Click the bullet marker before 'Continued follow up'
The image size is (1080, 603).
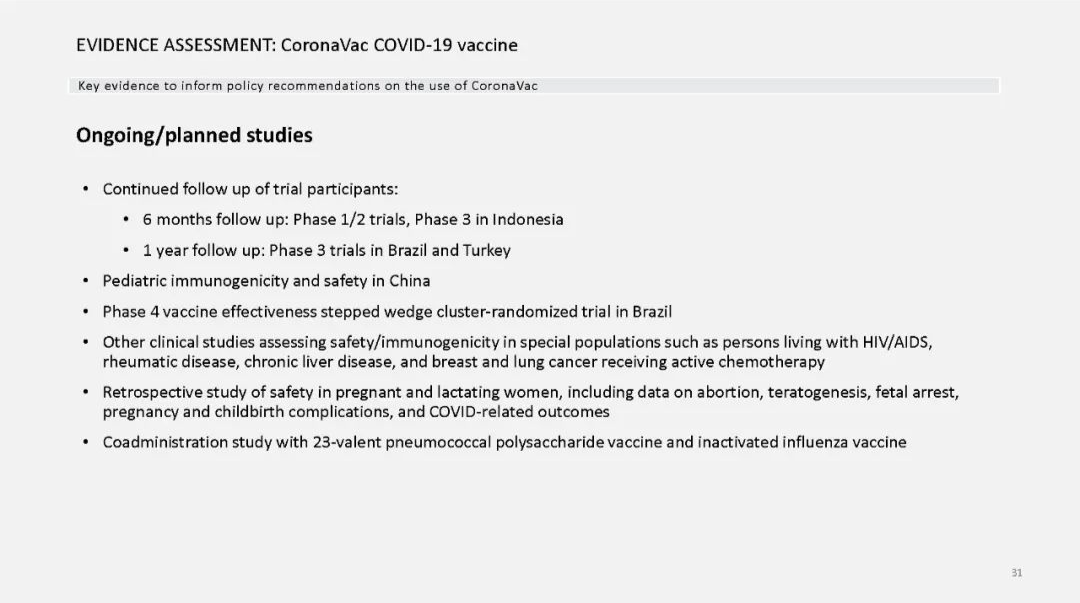85,189
